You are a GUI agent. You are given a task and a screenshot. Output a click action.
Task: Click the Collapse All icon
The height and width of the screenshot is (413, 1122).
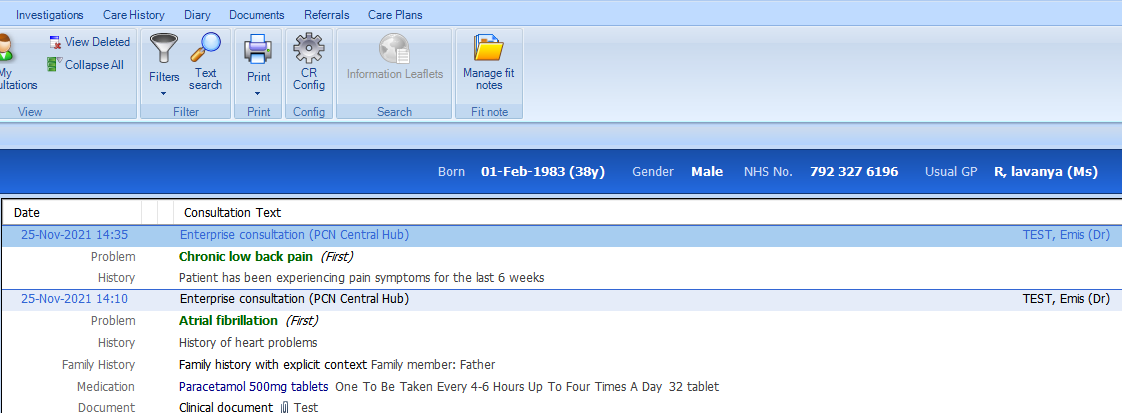54,64
